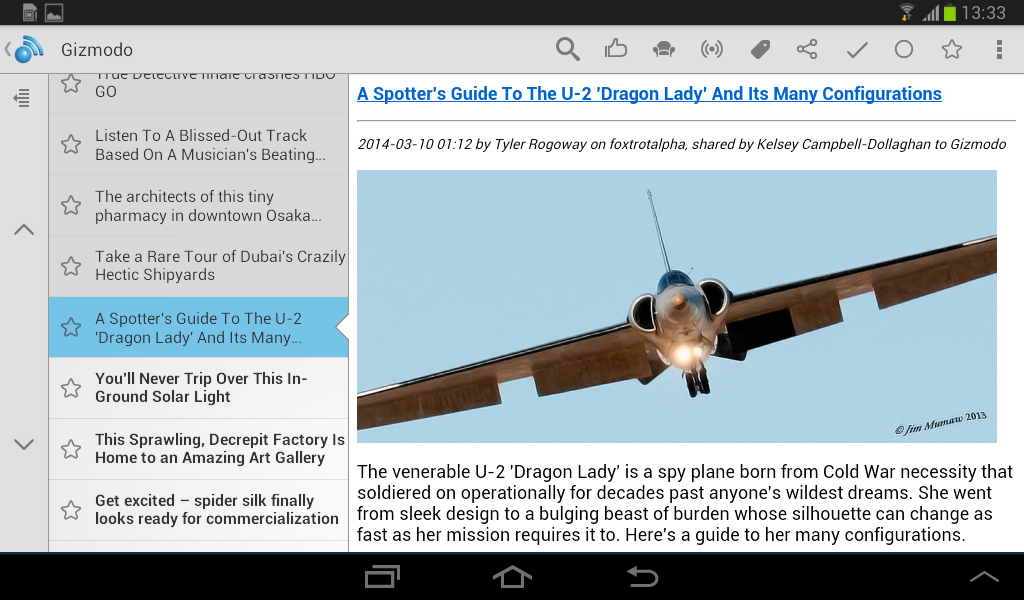Mark all items read with the checkmark icon
Viewport: 1024px width, 600px height.
click(855, 48)
